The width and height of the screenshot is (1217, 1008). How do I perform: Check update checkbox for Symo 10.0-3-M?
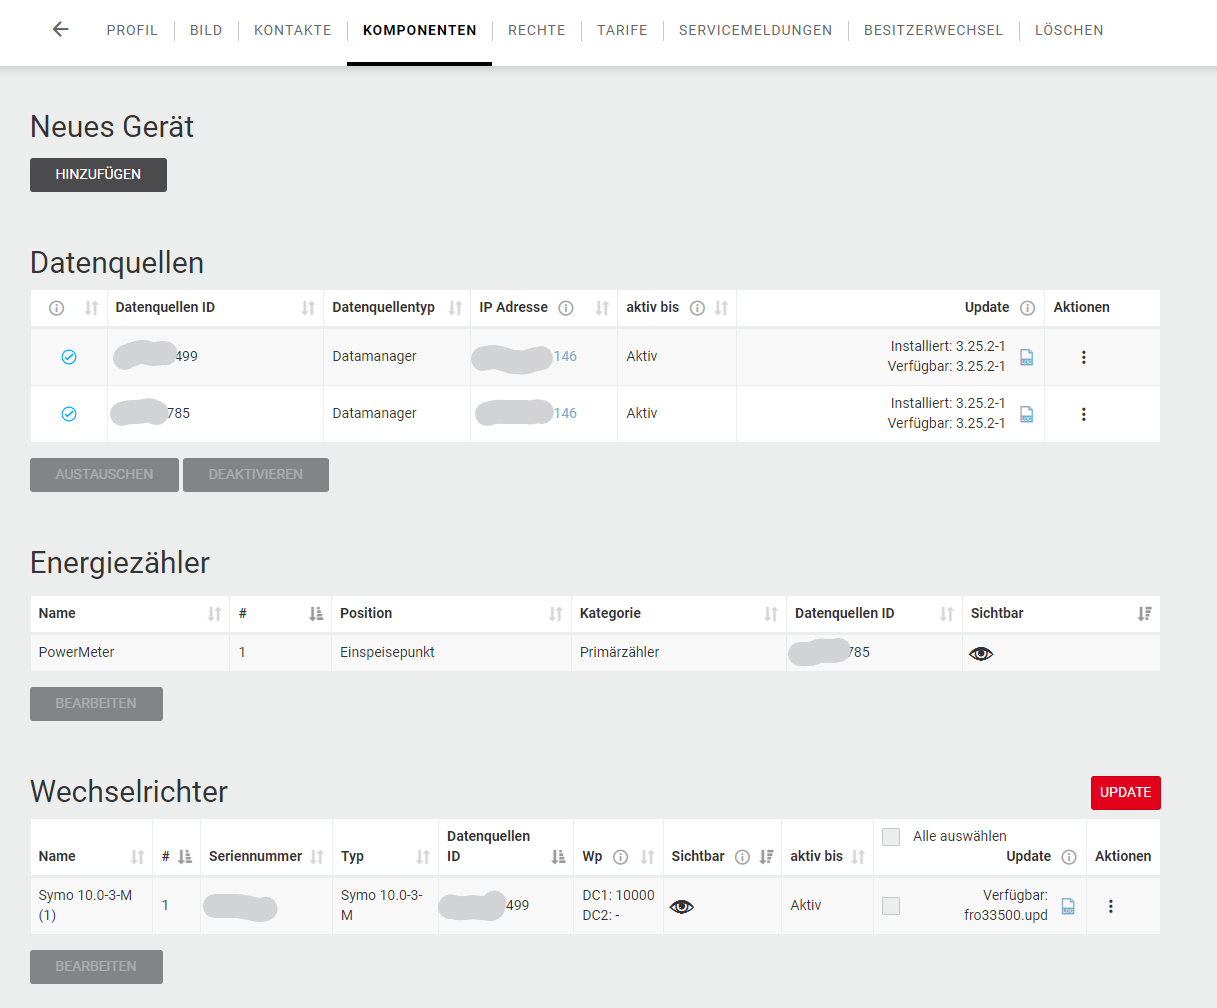(891, 906)
